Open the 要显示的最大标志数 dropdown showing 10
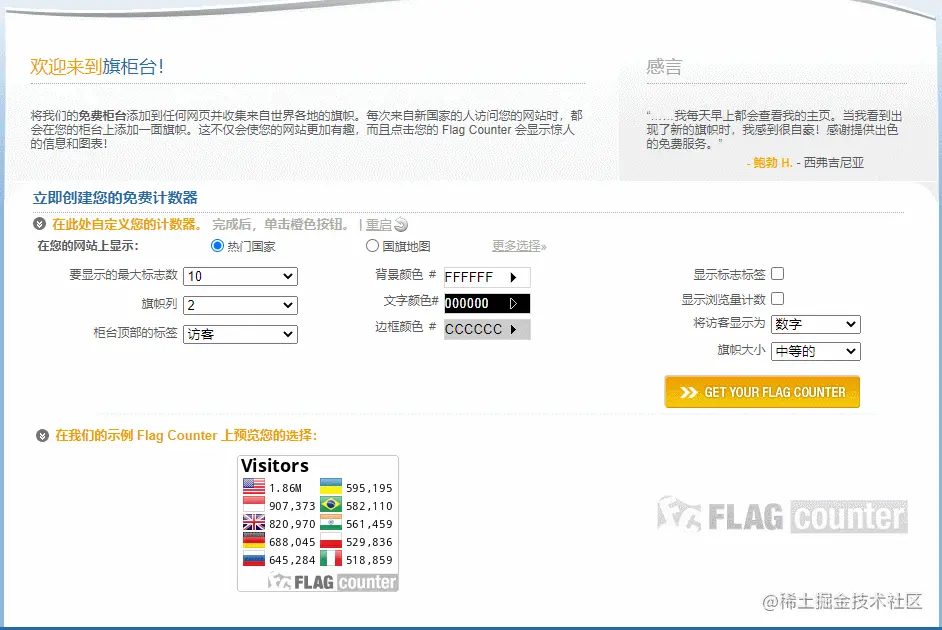This screenshot has height=630, width=942. click(240, 276)
